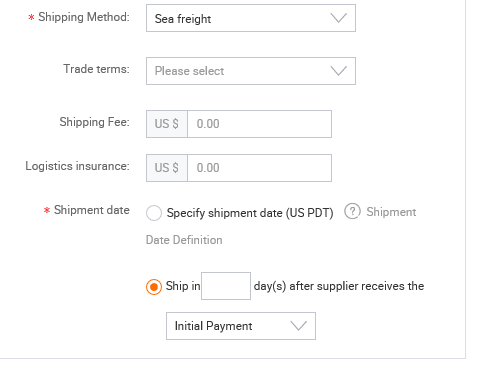
Task: Click the question mark help icon
Action: (x=352, y=212)
